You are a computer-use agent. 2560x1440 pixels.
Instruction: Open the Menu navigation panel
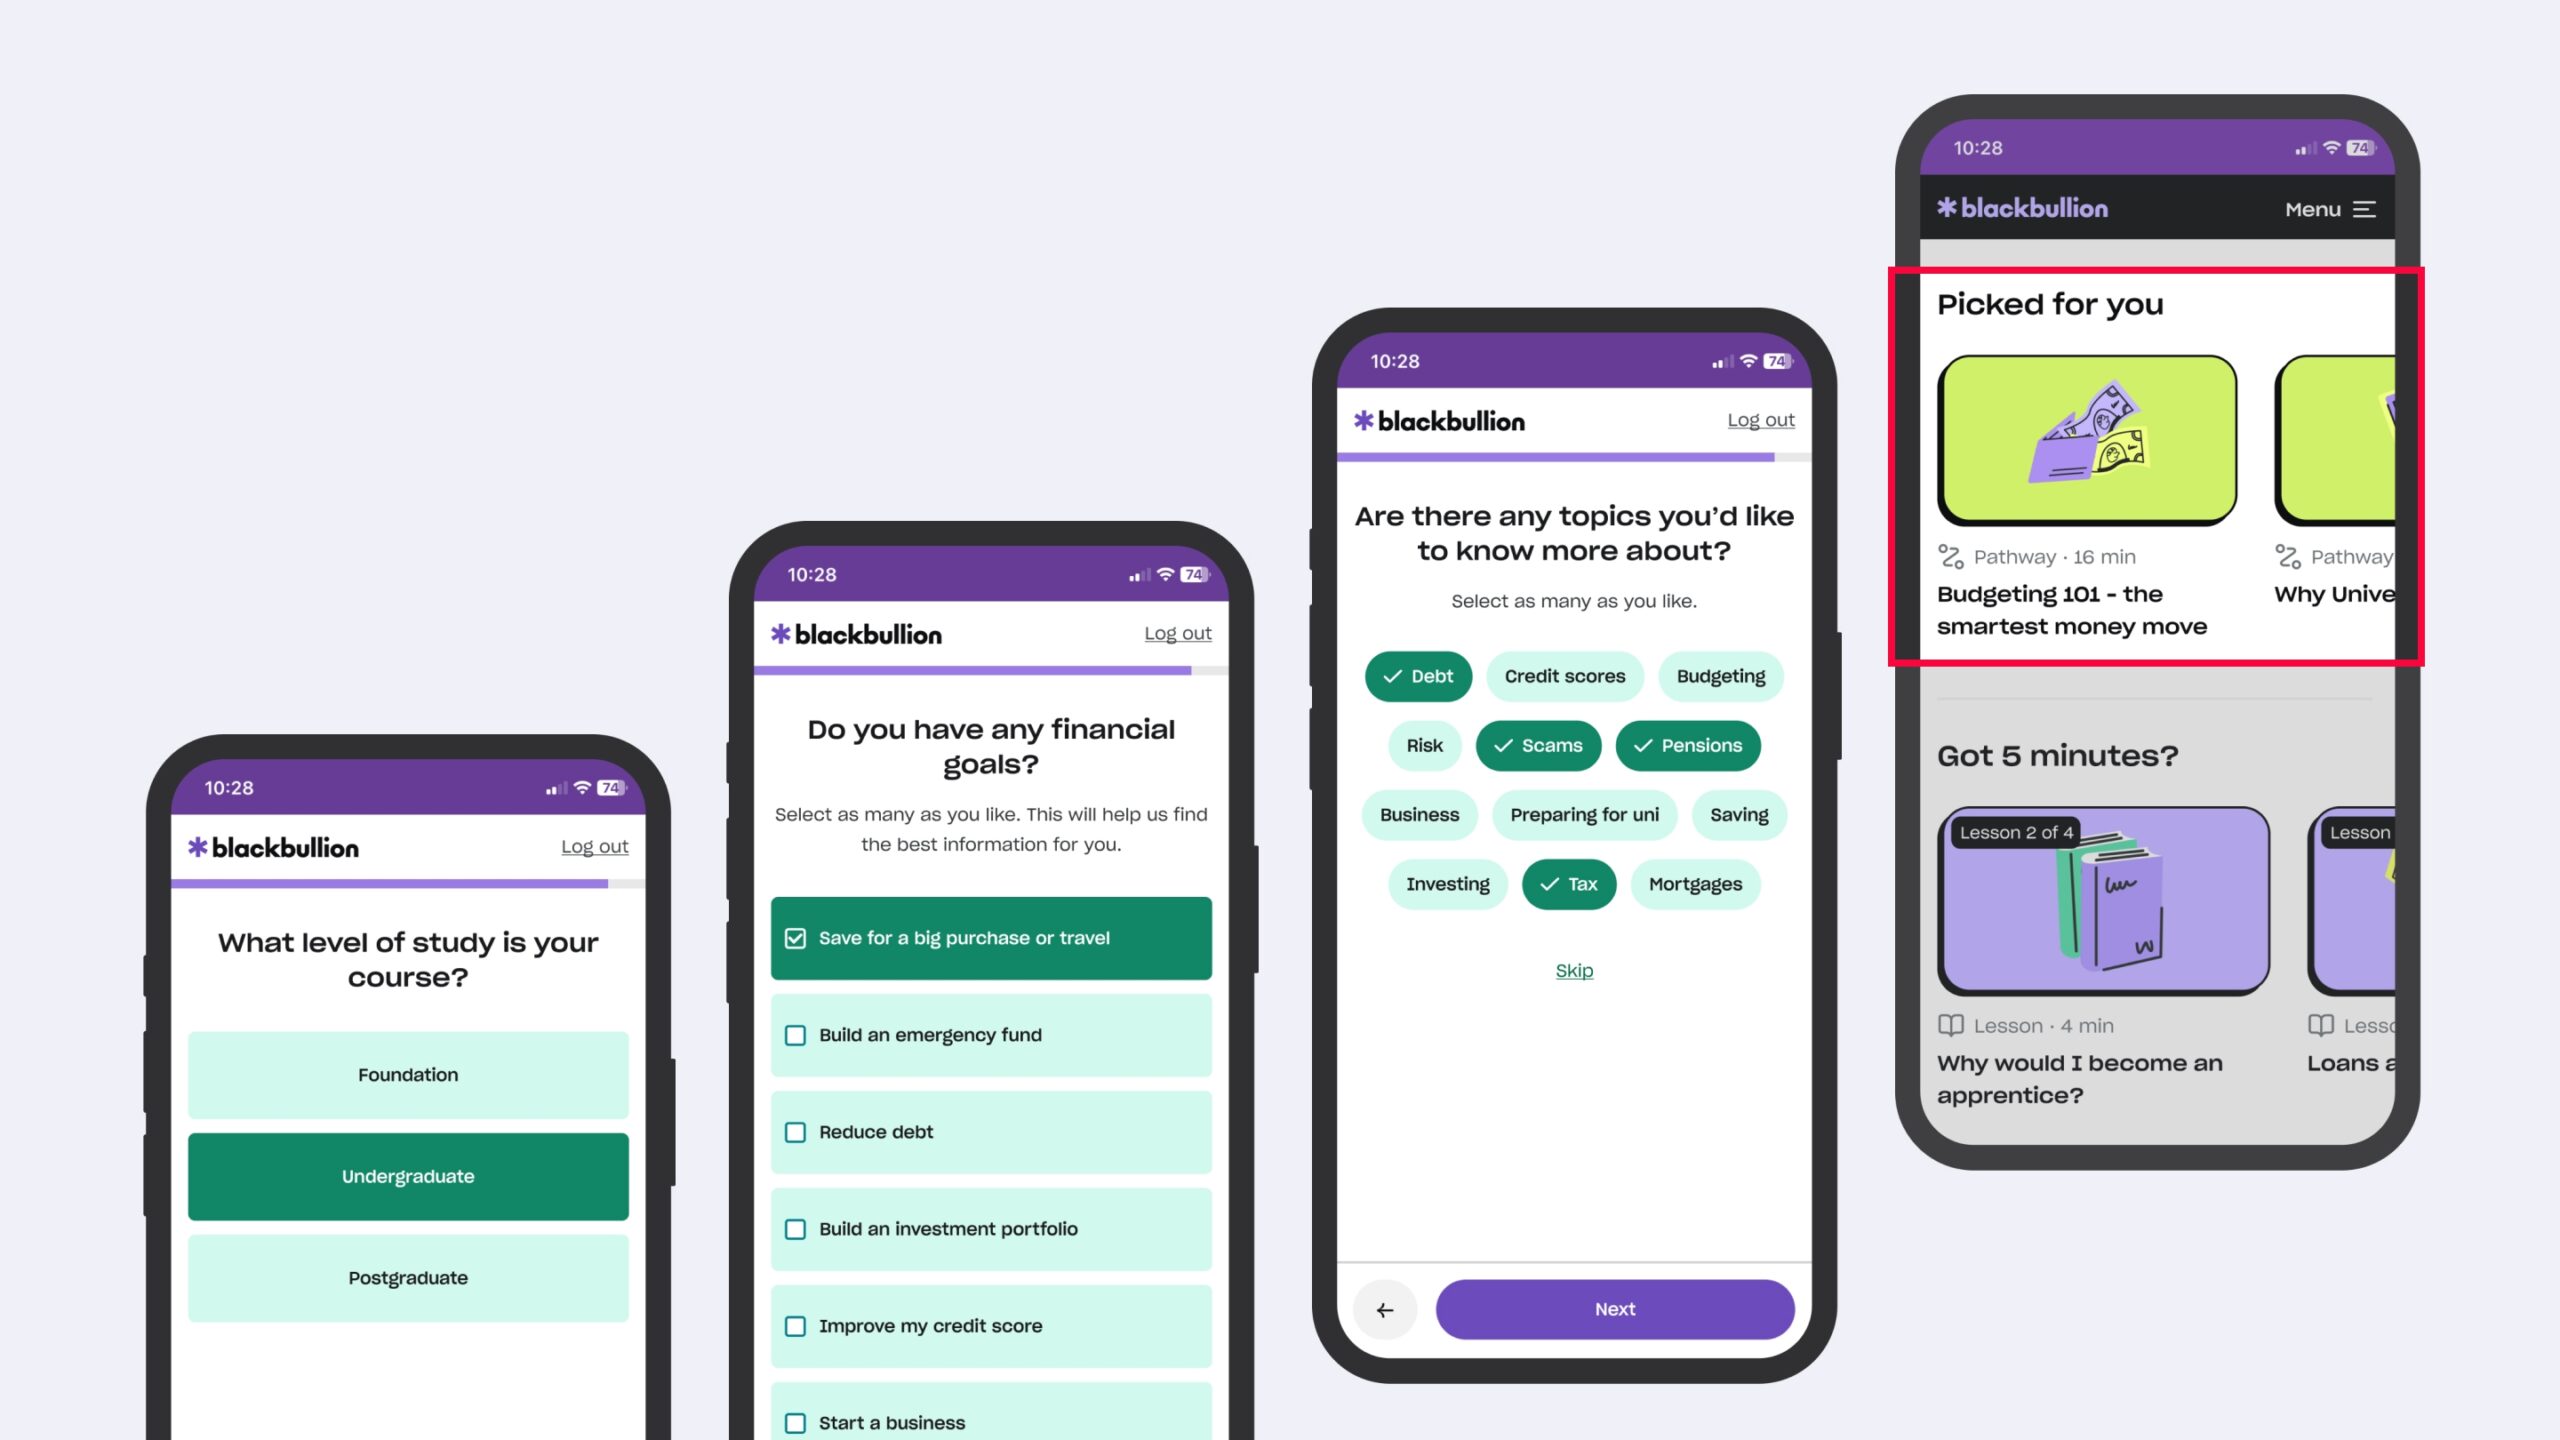(2331, 207)
